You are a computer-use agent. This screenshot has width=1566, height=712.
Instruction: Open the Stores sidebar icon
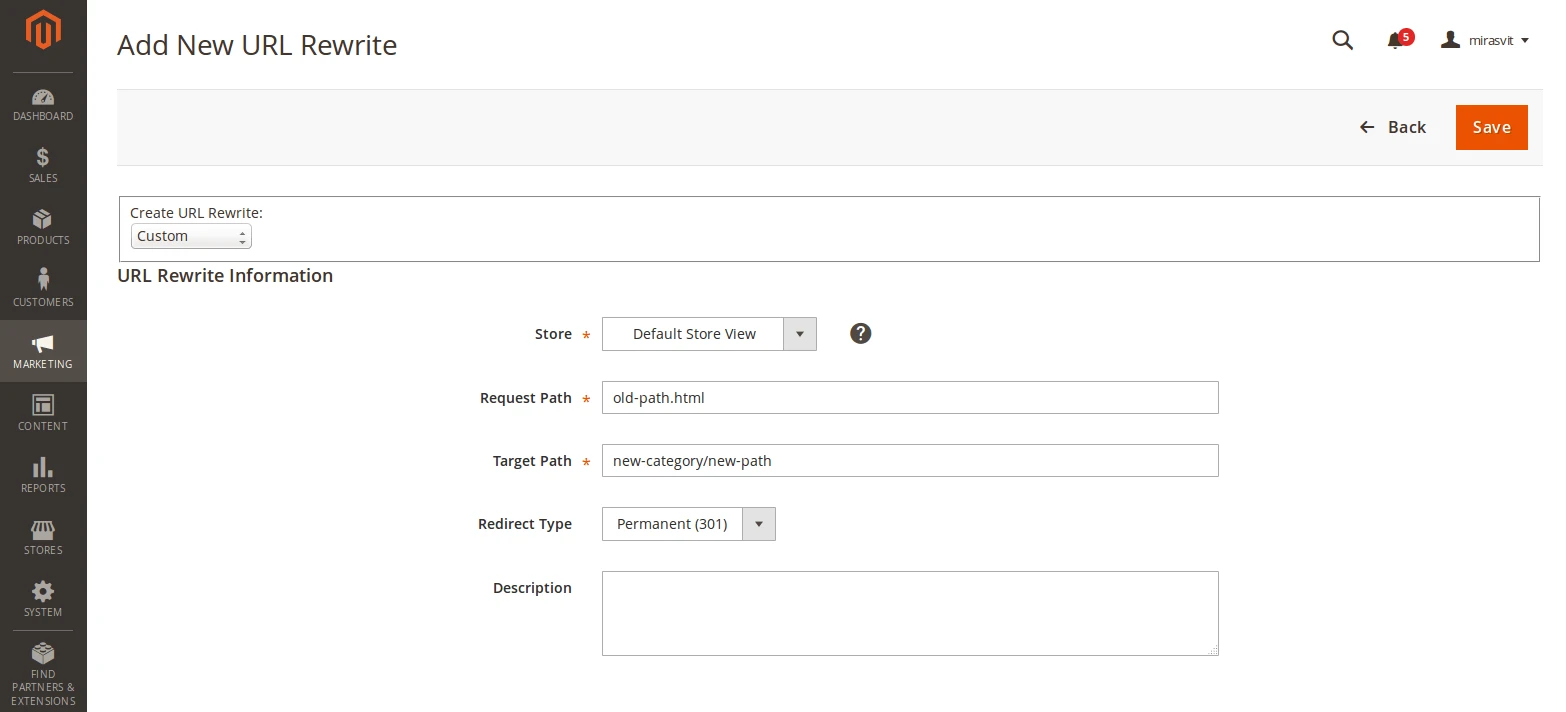(x=42, y=530)
